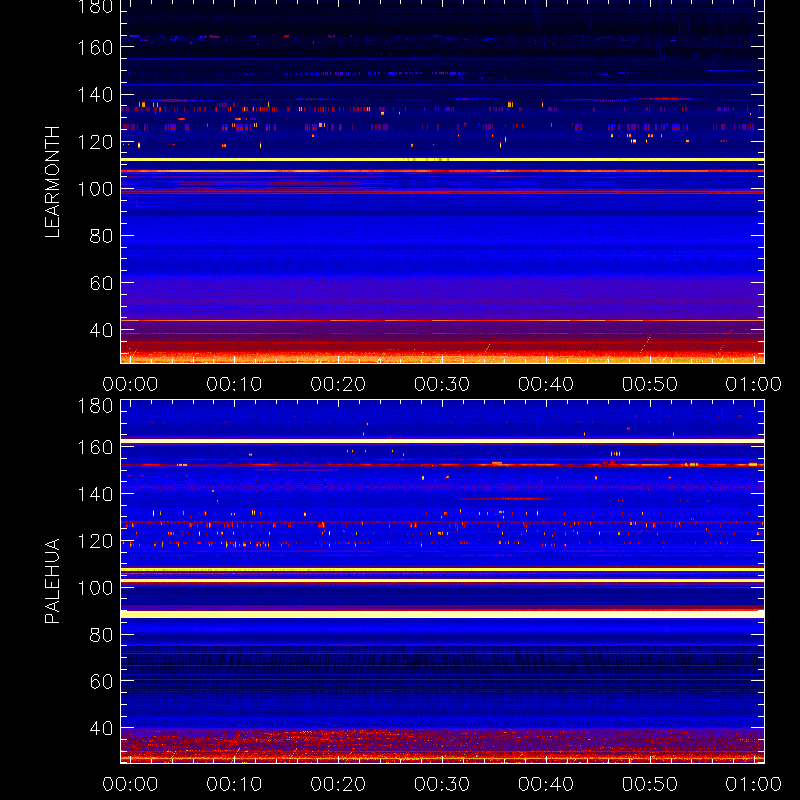Click the white band near 162 in Palehua spectrogram

click(442, 441)
